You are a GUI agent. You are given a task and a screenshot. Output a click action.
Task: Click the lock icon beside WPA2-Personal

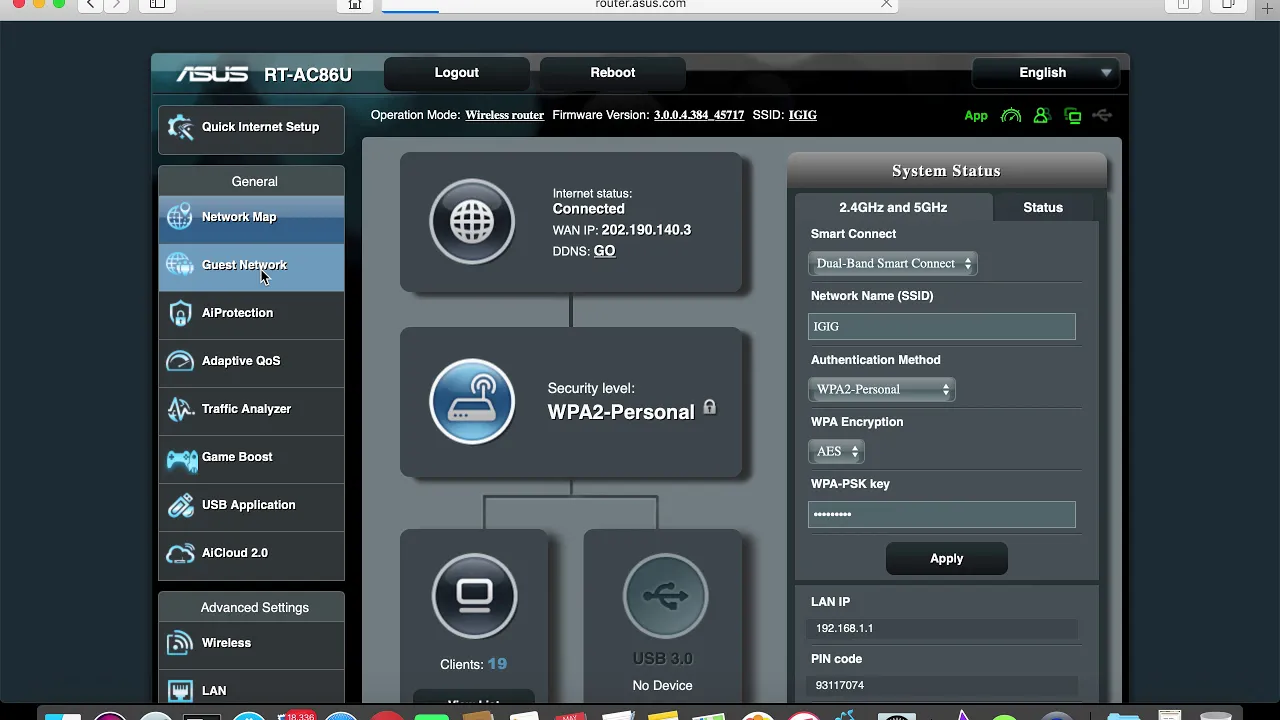point(709,408)
